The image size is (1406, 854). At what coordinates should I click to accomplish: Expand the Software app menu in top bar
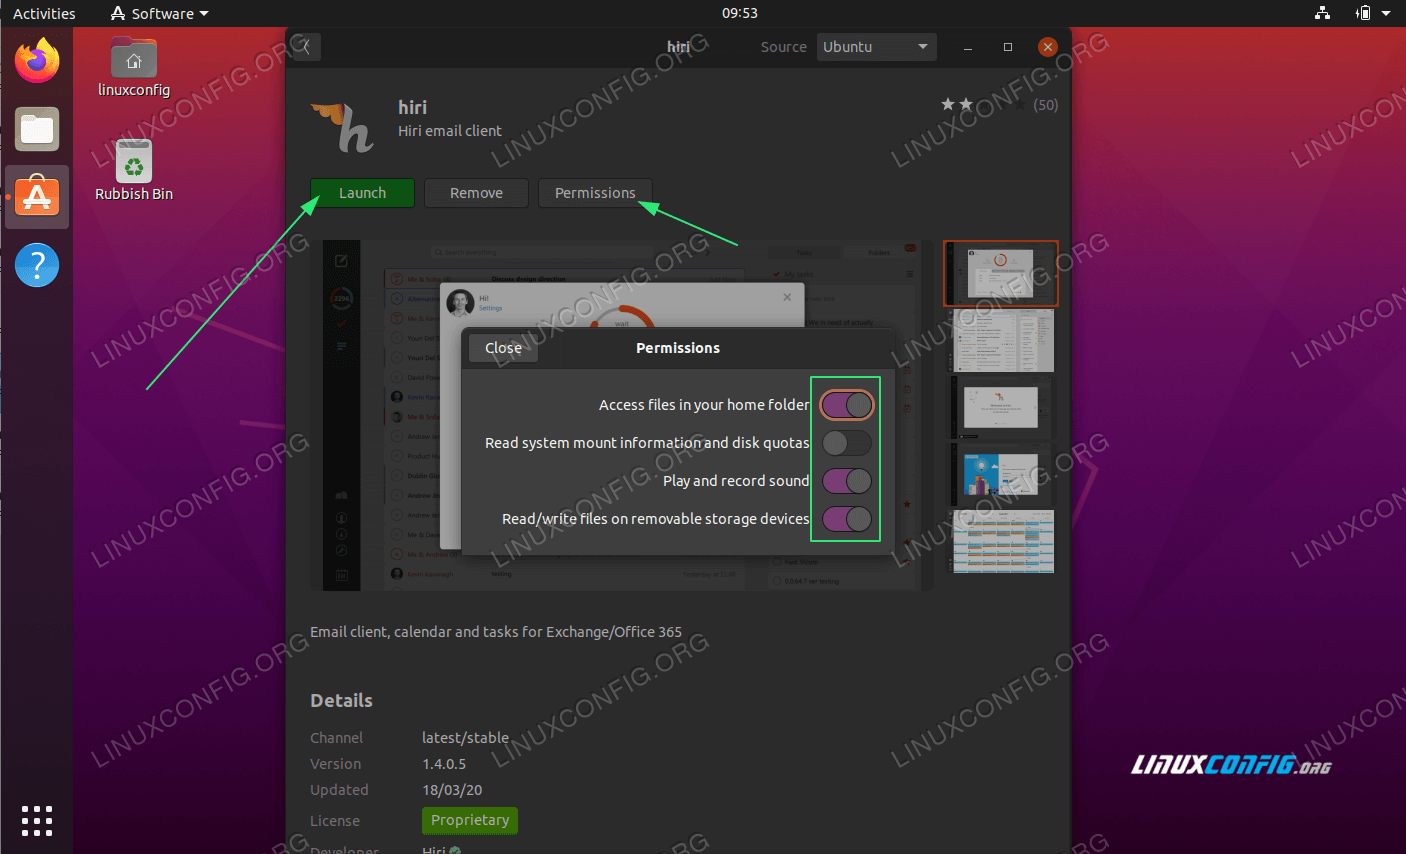click(160, 13)
